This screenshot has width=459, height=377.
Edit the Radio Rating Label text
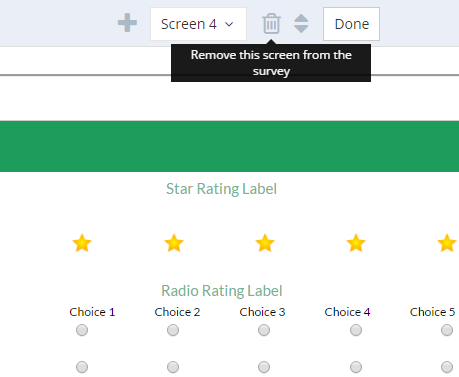coord(222,291)
